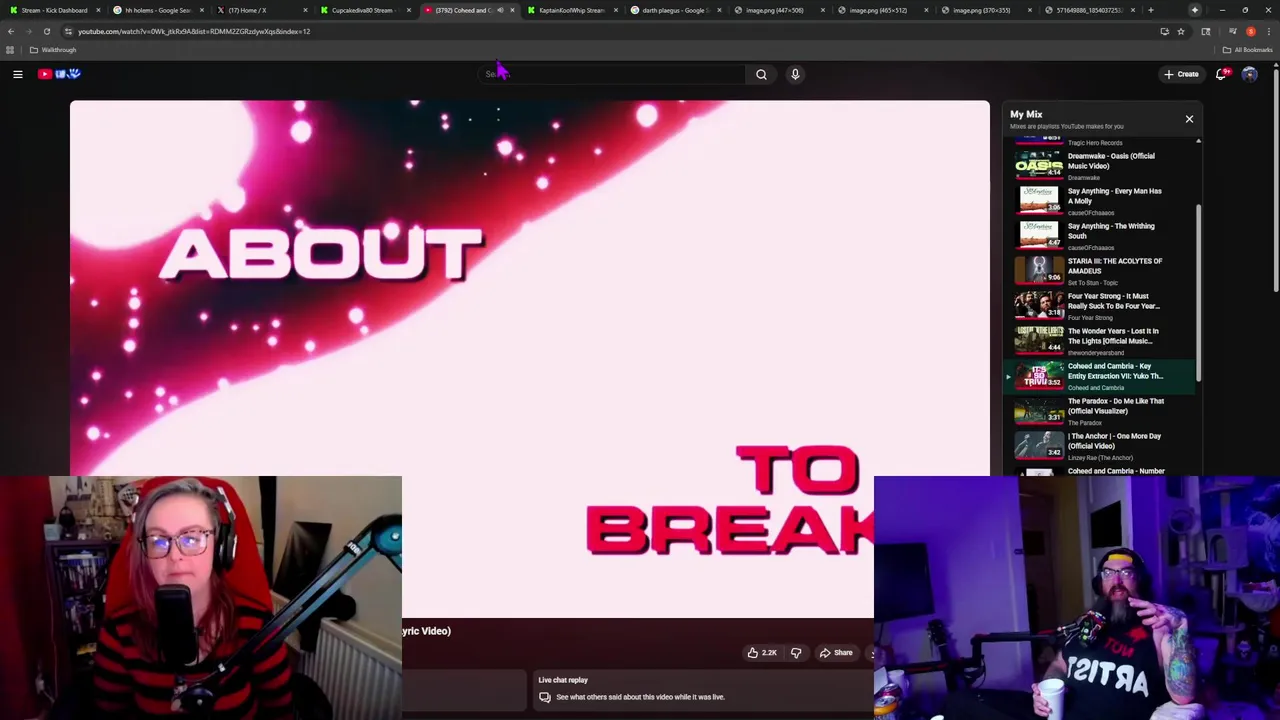The image size is (1280, 720).
Task: Play The Wonder Years - Lost It In The Lights
Action: (1100, 340)
